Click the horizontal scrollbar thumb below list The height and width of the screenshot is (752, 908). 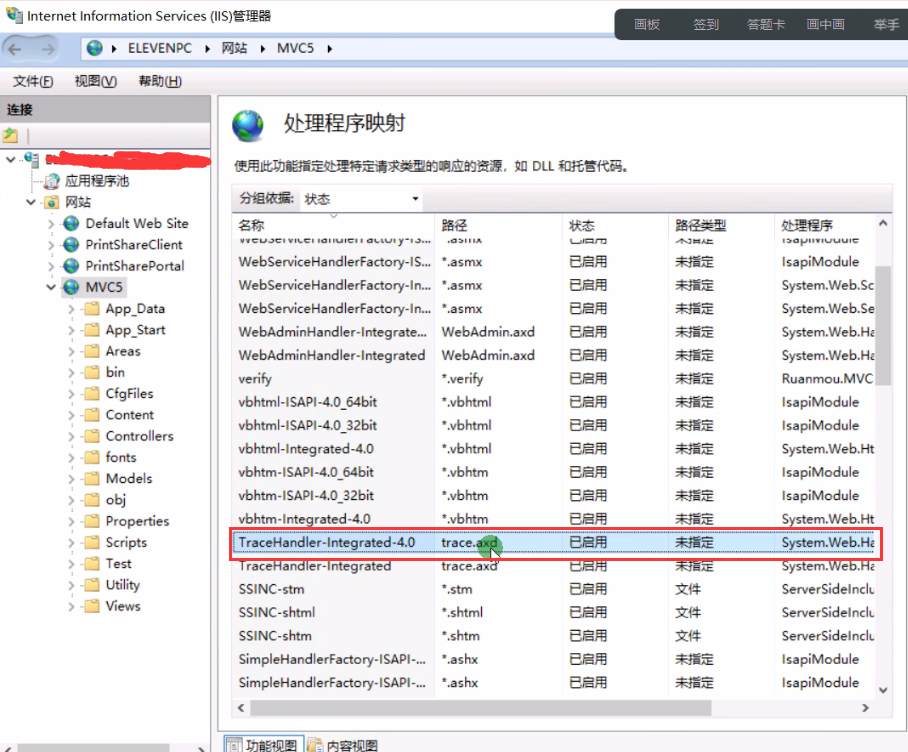pyautogui.click(x=481, y=707)
